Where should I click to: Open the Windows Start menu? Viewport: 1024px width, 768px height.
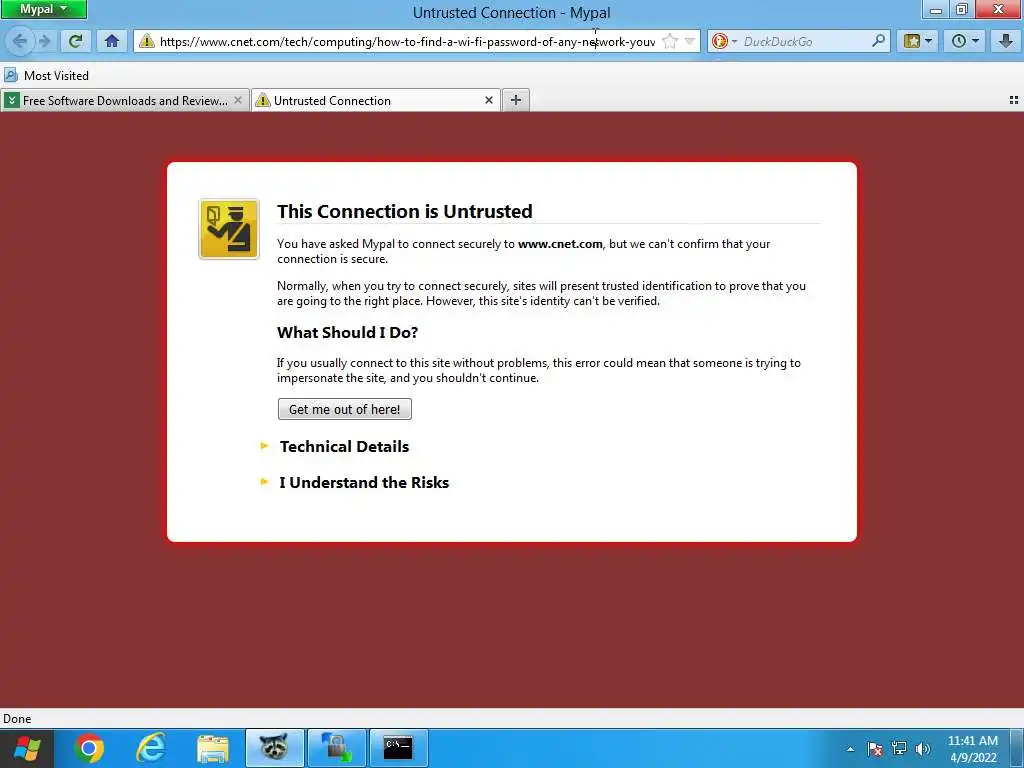[x=27, y=748]
